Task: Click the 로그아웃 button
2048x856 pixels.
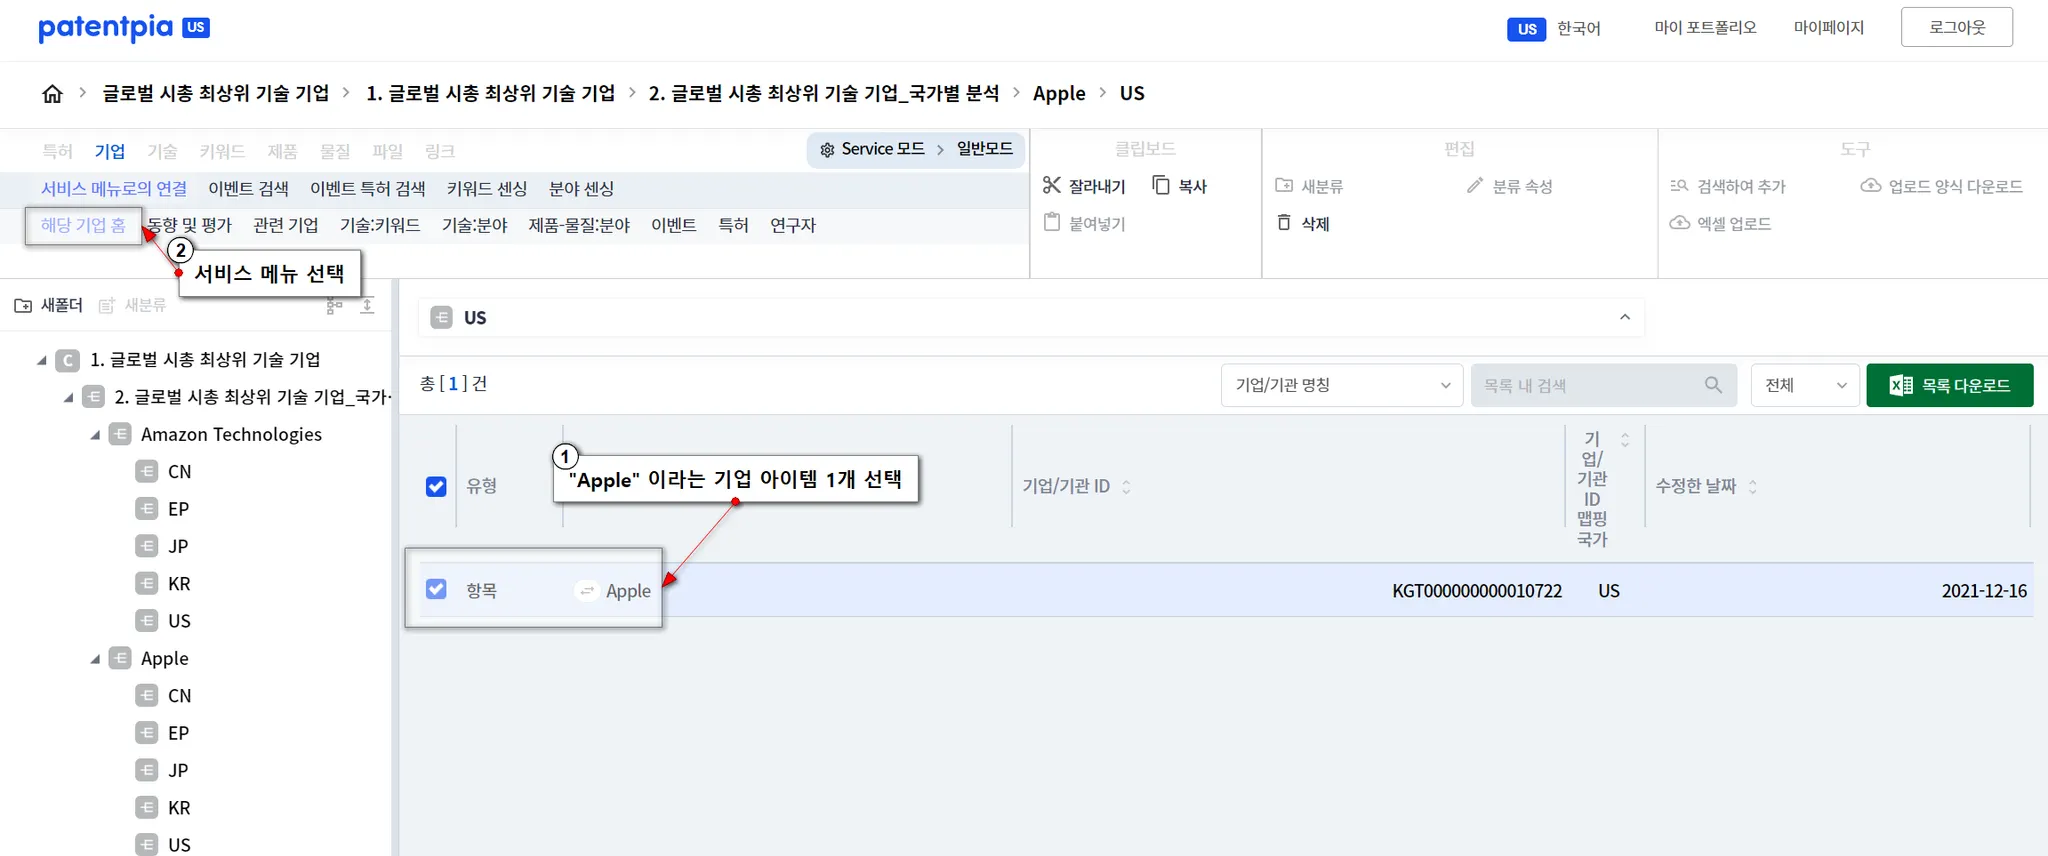Action: click(x=1956, y=27)
